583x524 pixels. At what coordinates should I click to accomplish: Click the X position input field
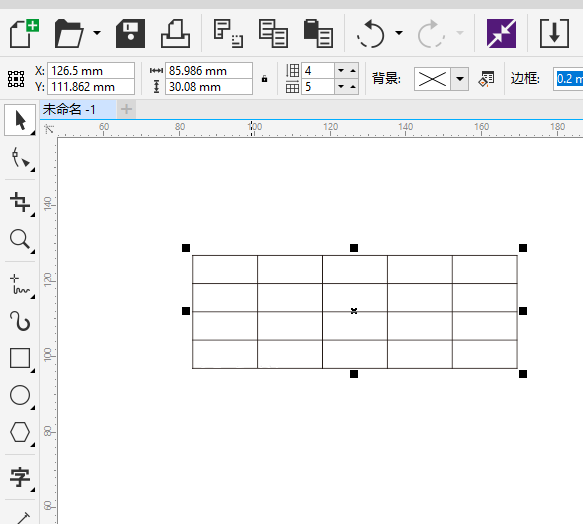click(91, 71)
